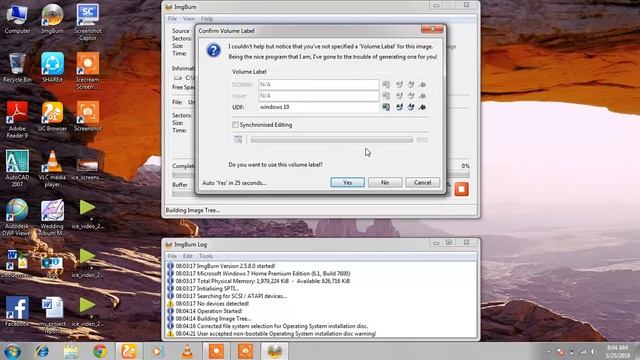Click the second icon after the UDF field
Screen dimensions: 640x360
pyautogui.click(x=399, y=107)
